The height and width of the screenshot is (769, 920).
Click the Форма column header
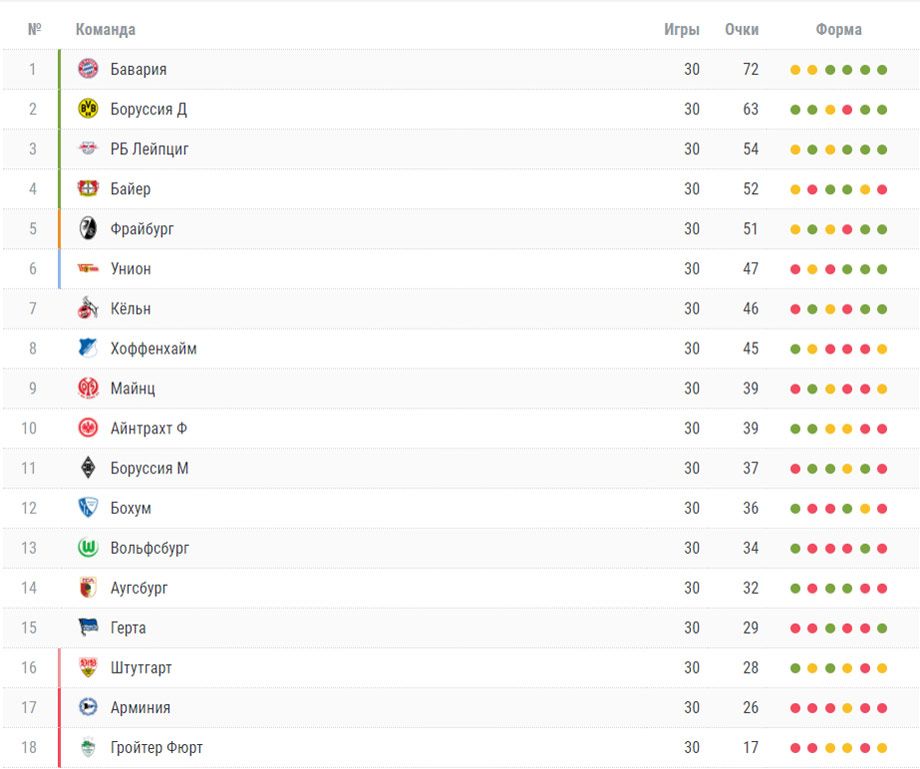tap(838, 29)
